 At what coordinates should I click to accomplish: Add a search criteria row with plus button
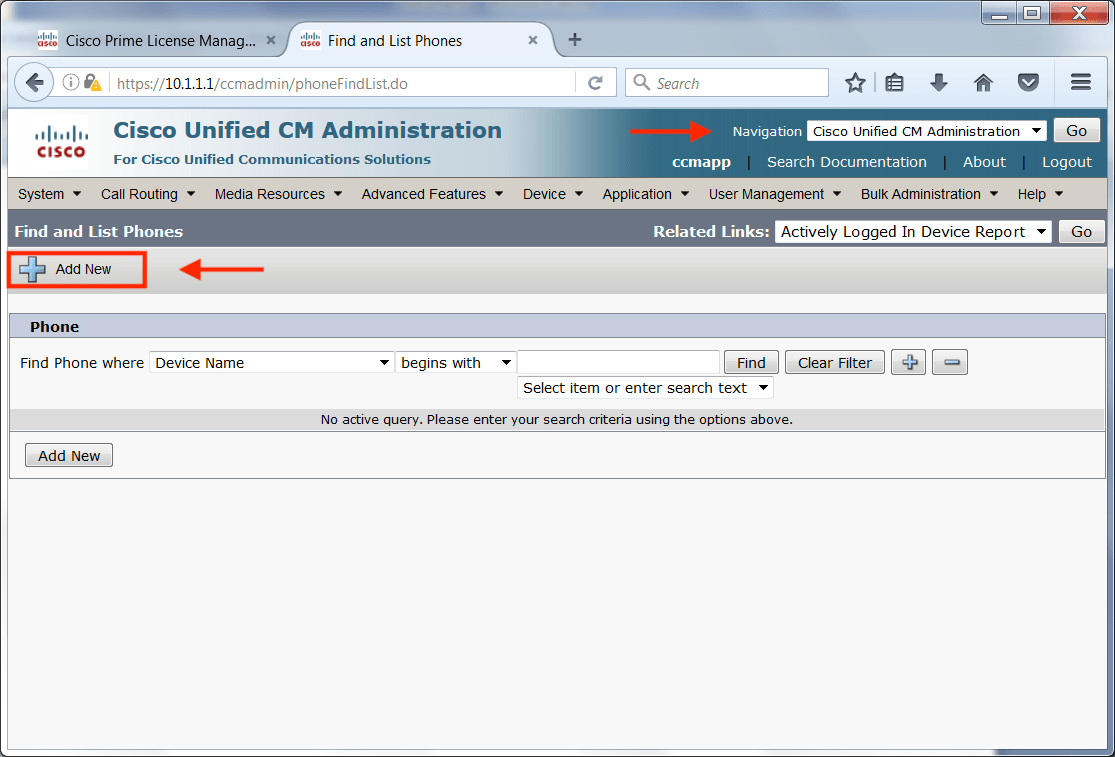tap(909, 363)
